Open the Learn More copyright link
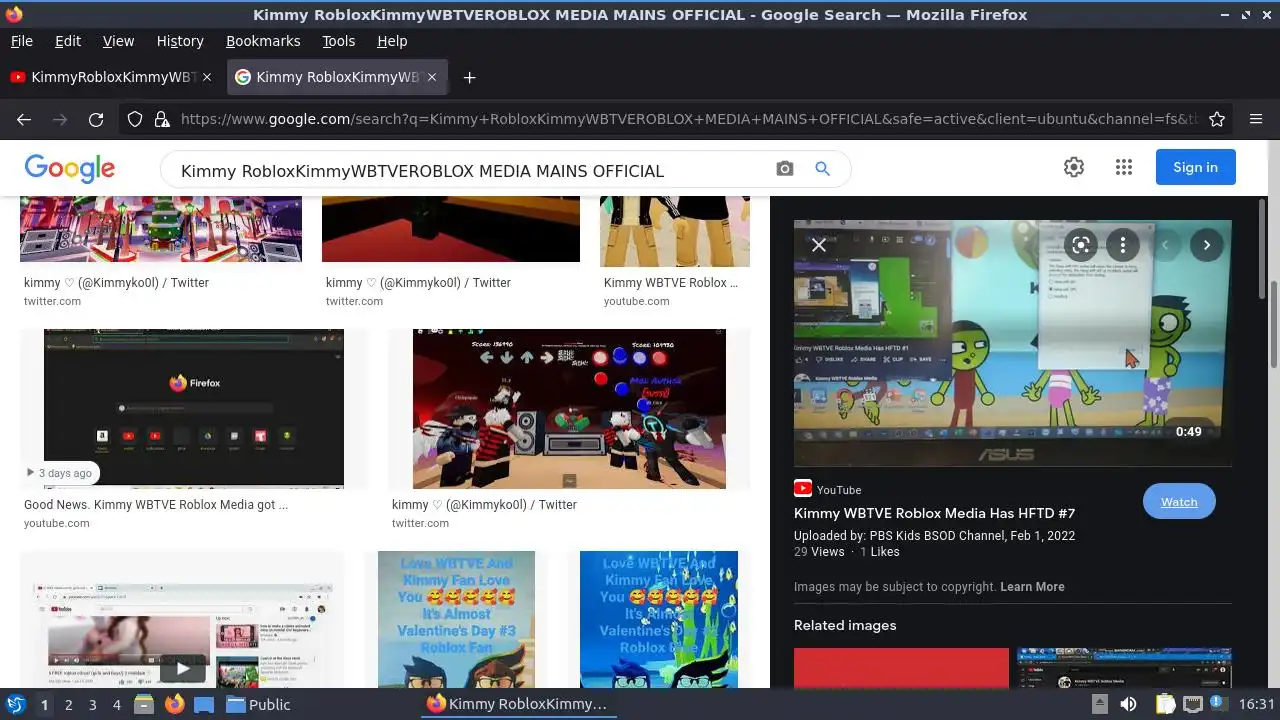Viewport: 1280px width, 720px height. [1032, 587]
